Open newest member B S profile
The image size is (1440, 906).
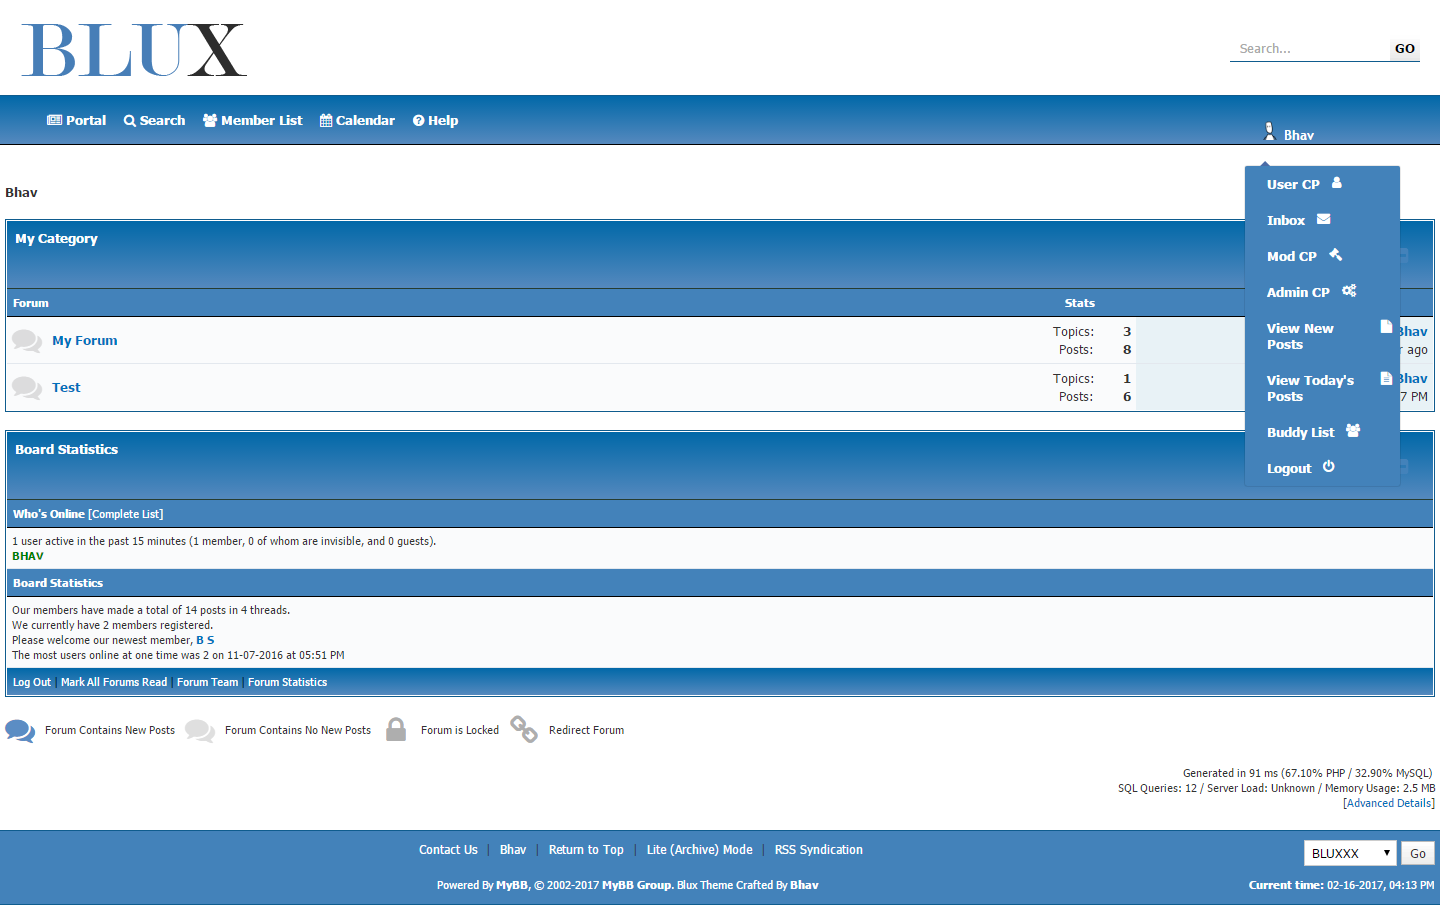pos(205,640)
